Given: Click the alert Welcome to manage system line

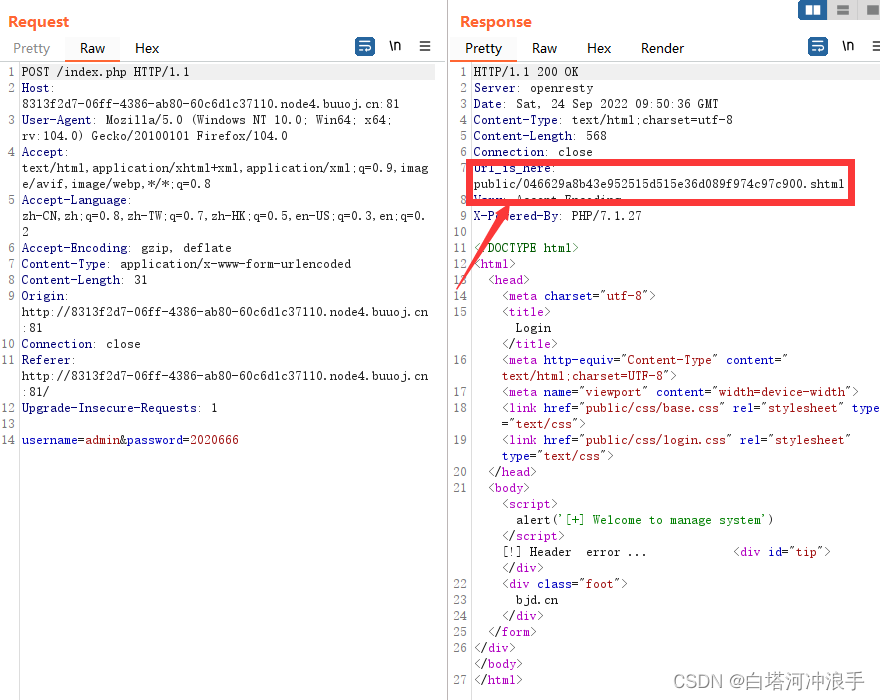Looking at the screenshot, I should tap(644, 520).
